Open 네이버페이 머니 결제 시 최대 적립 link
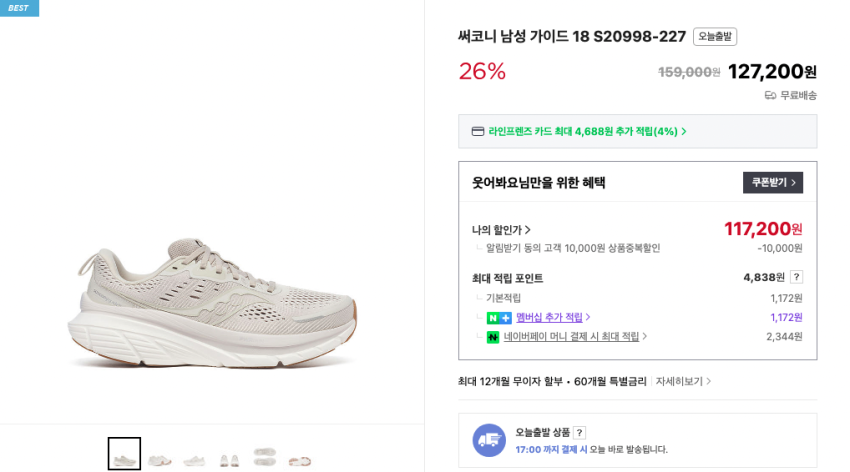Screen dimensions: 850x472 [575, 337]
